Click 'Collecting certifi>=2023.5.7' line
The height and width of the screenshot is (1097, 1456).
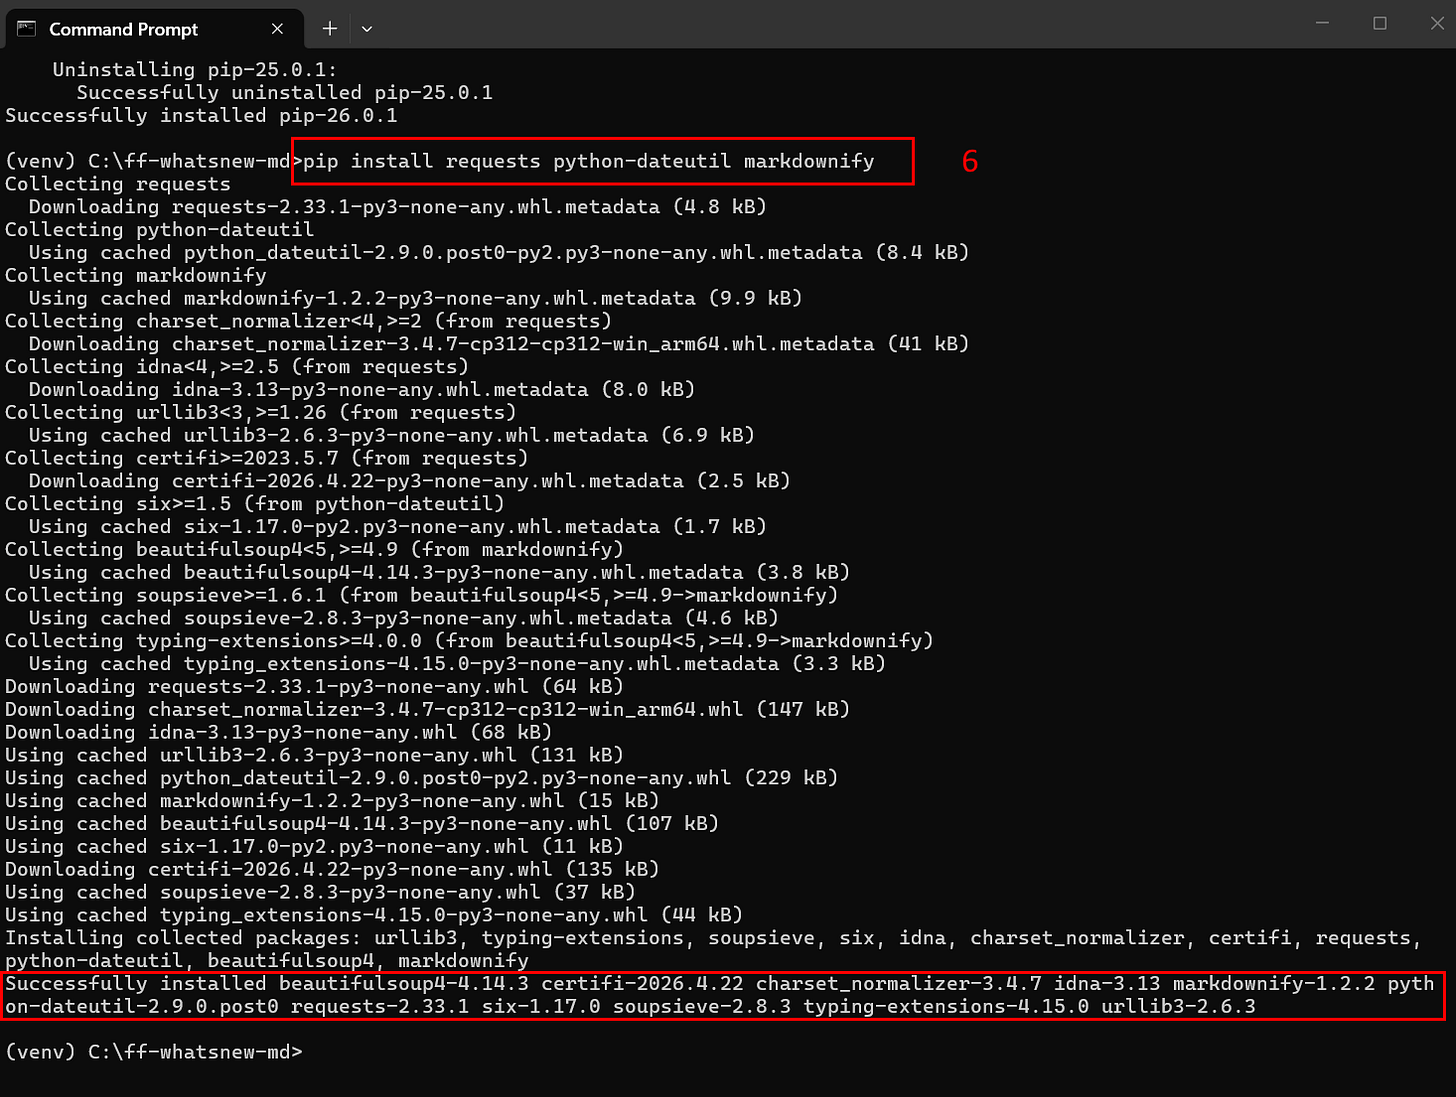[267, 458]
